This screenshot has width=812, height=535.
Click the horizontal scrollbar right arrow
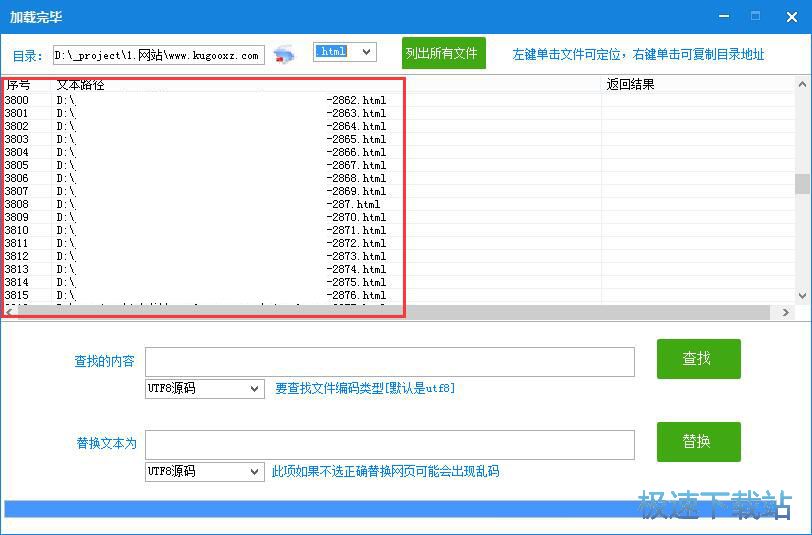click(788, 312)
